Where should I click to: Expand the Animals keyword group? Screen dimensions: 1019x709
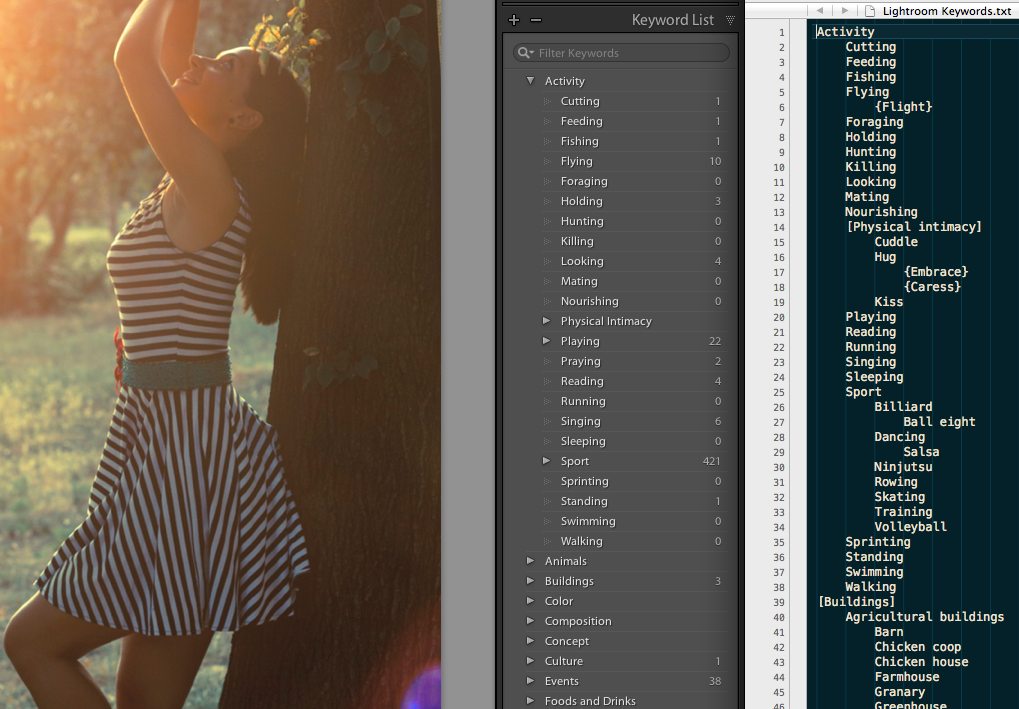point(530,560)
